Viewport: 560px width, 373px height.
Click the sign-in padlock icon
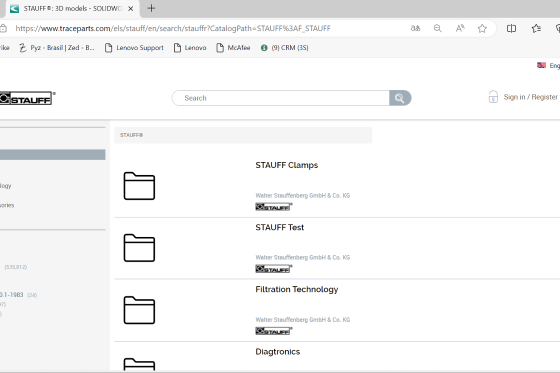tap(493, 97)
